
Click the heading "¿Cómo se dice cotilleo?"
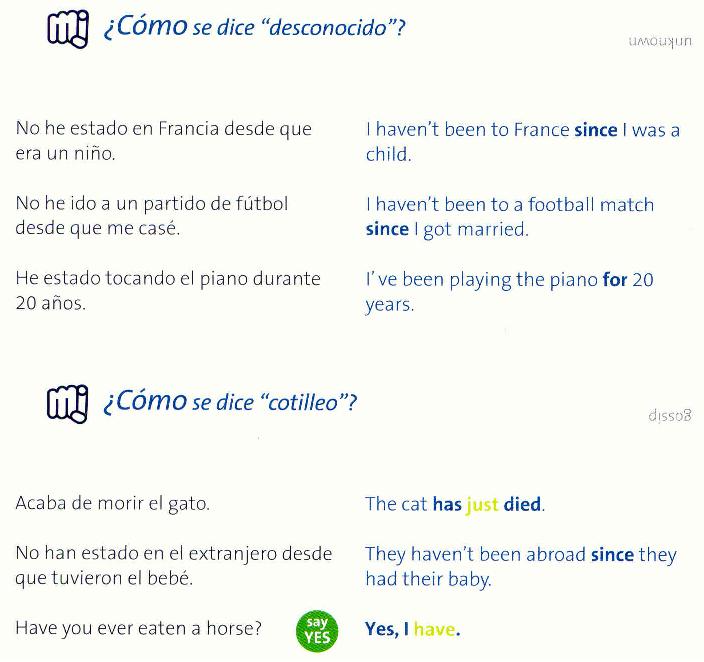[x=230, y=400]
